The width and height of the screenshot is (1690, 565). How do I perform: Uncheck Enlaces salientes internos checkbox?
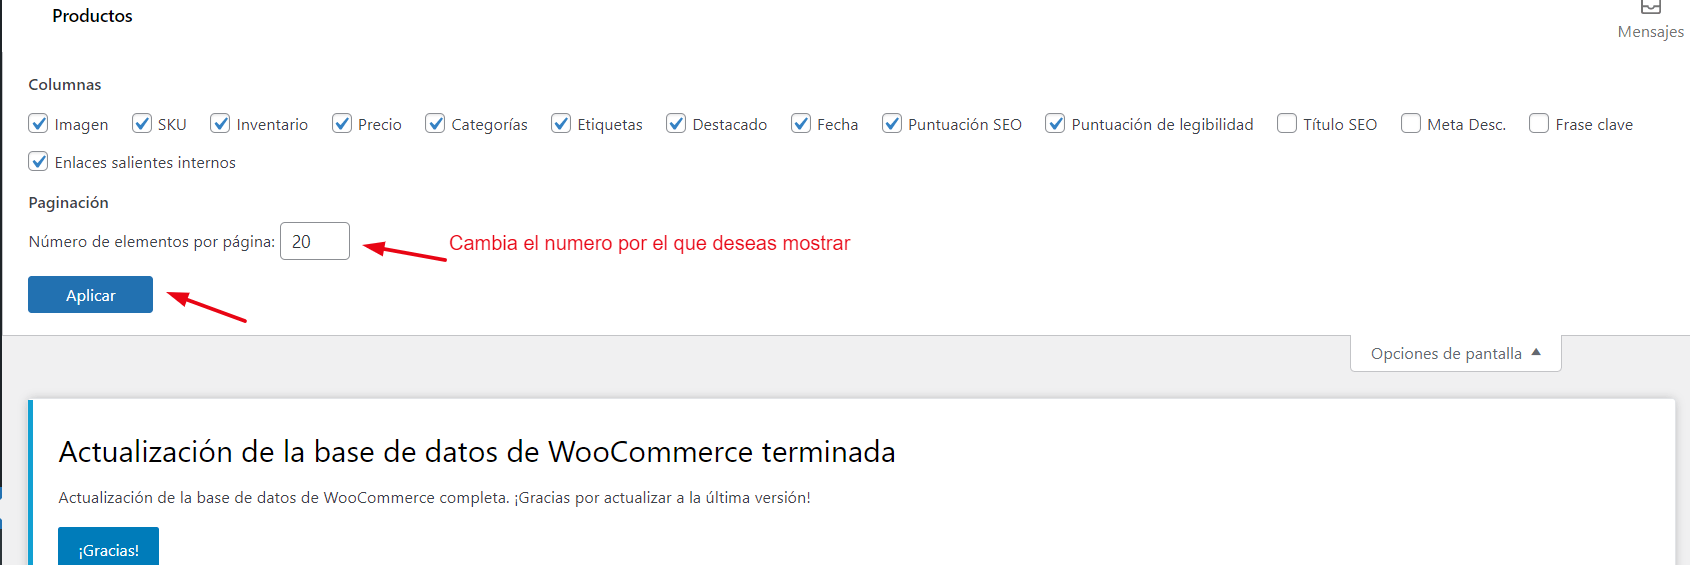pos(38,161)
